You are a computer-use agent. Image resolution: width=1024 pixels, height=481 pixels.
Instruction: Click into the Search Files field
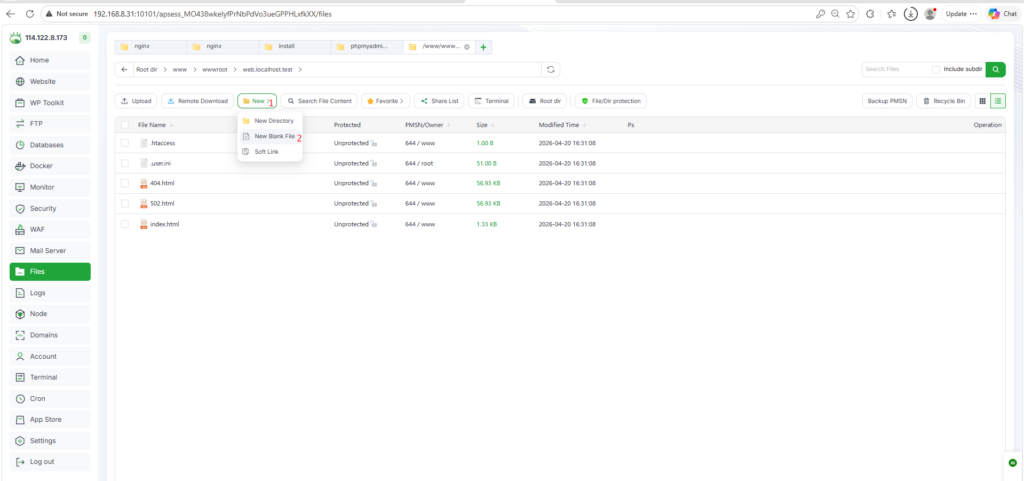pos(895,69)
